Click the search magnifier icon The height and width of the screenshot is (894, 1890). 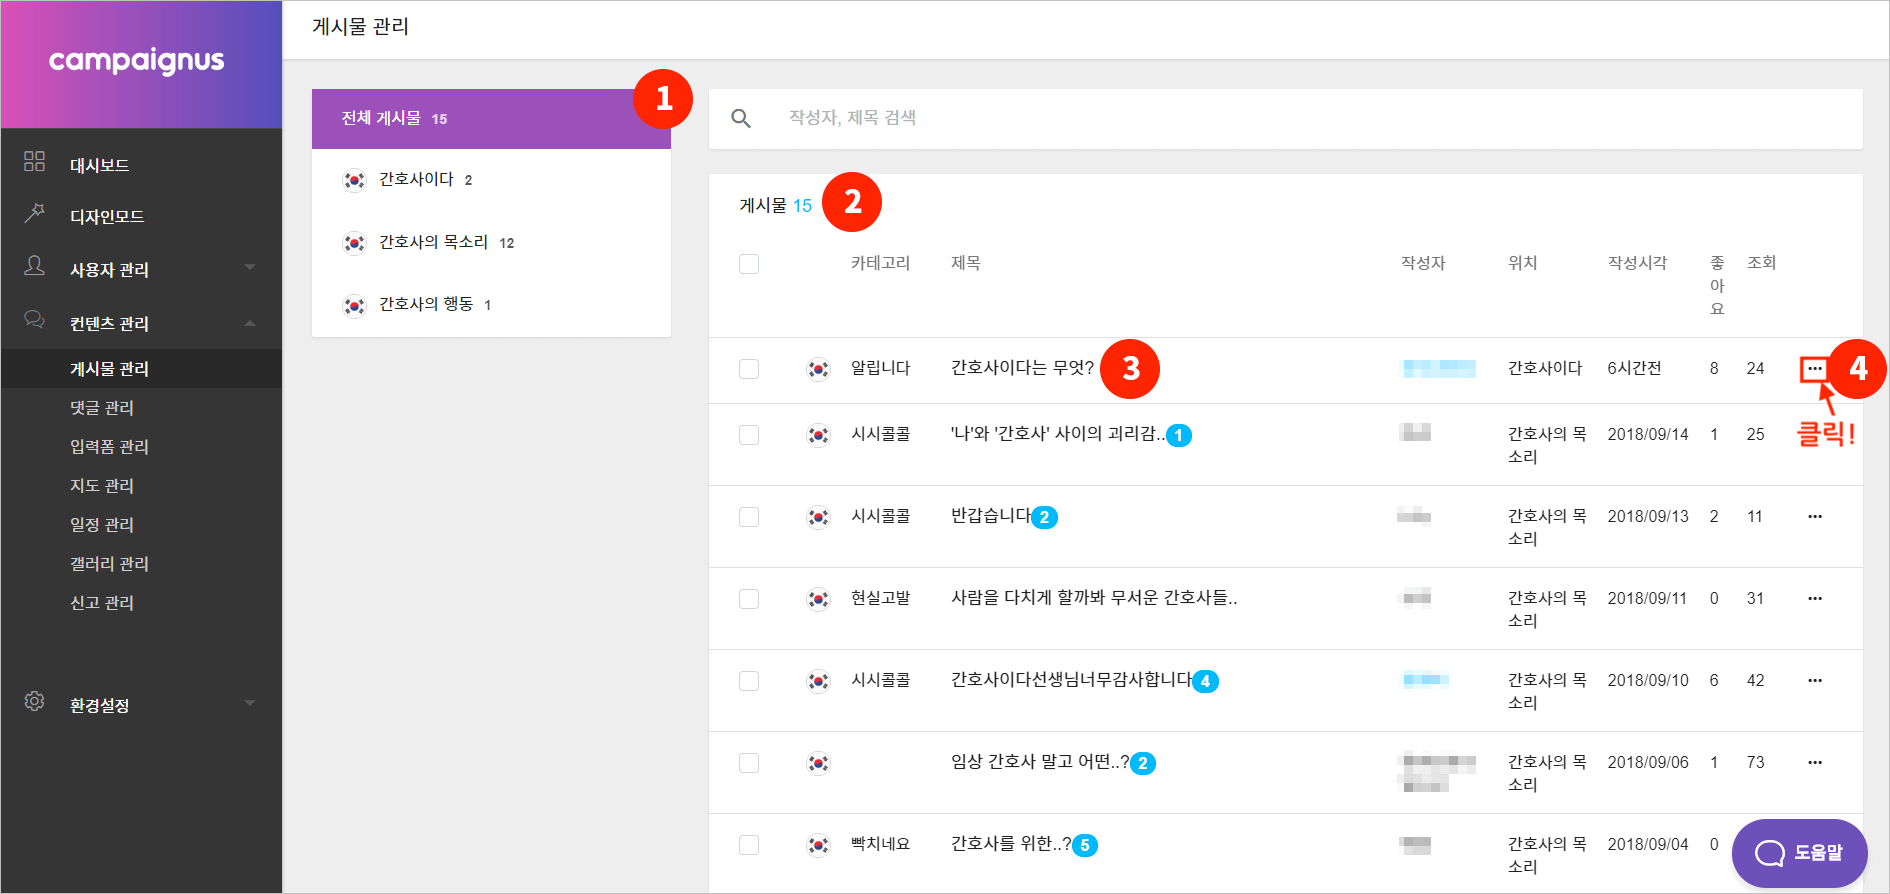[x=741, y=119]
